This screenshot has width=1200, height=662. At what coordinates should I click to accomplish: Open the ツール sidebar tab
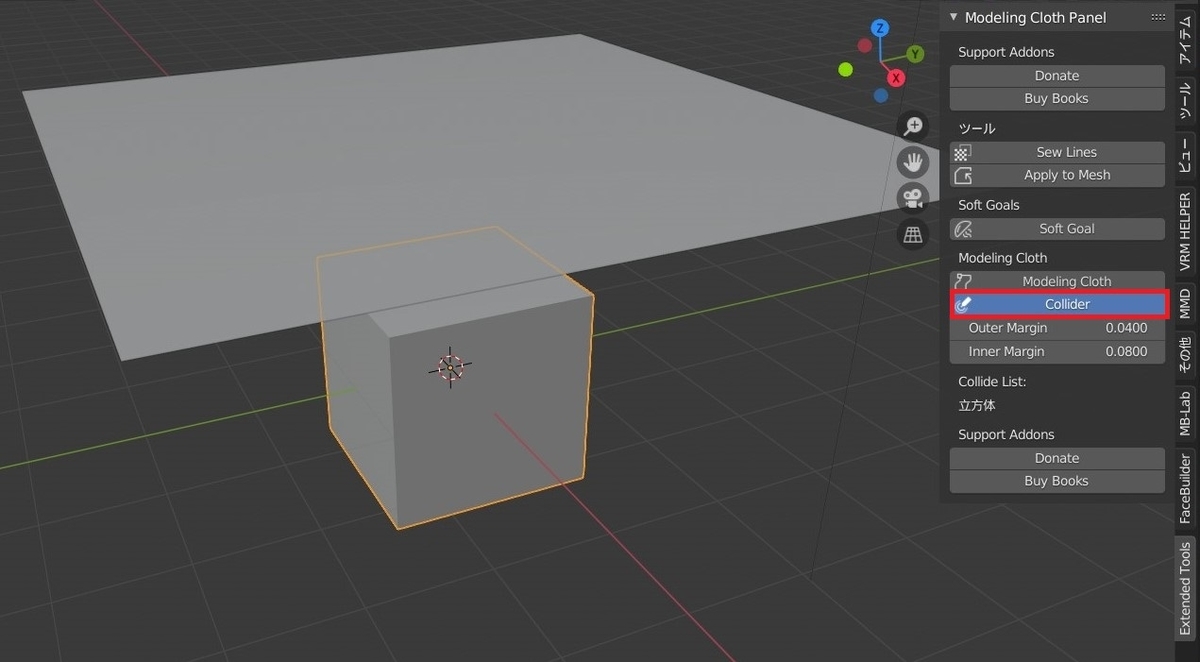coord(1185,103)
